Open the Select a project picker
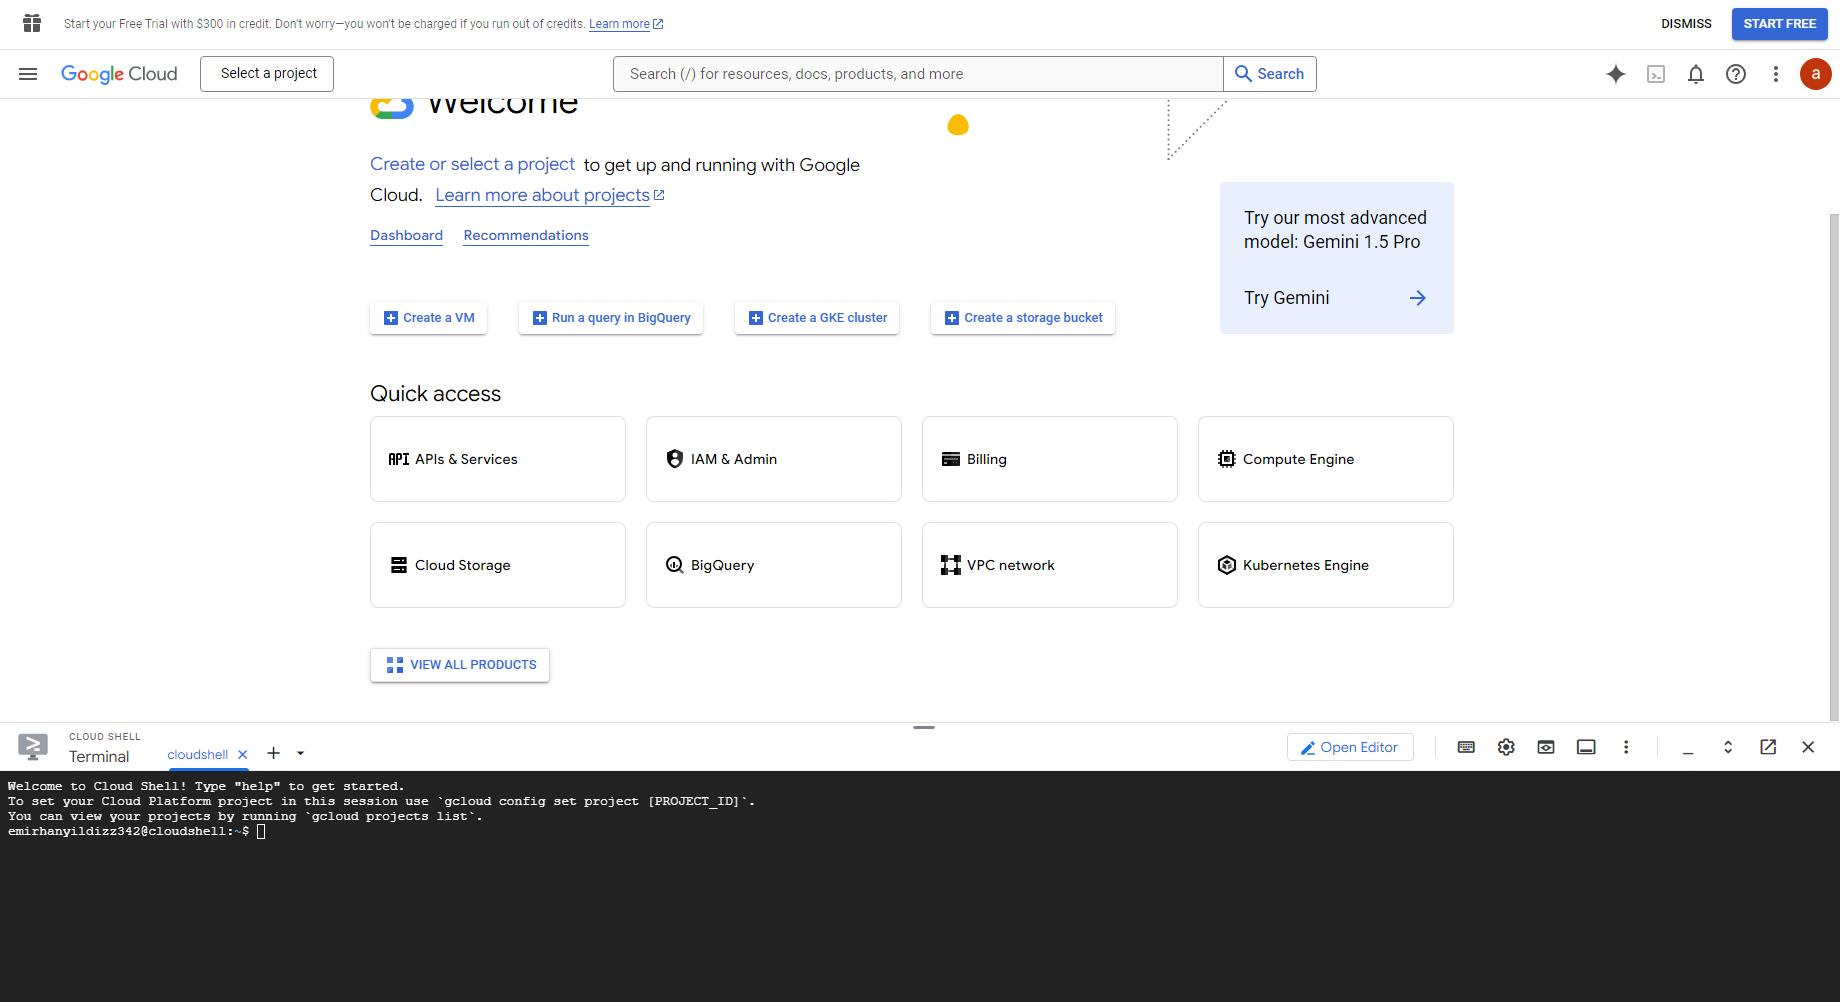 click(267, 74)
